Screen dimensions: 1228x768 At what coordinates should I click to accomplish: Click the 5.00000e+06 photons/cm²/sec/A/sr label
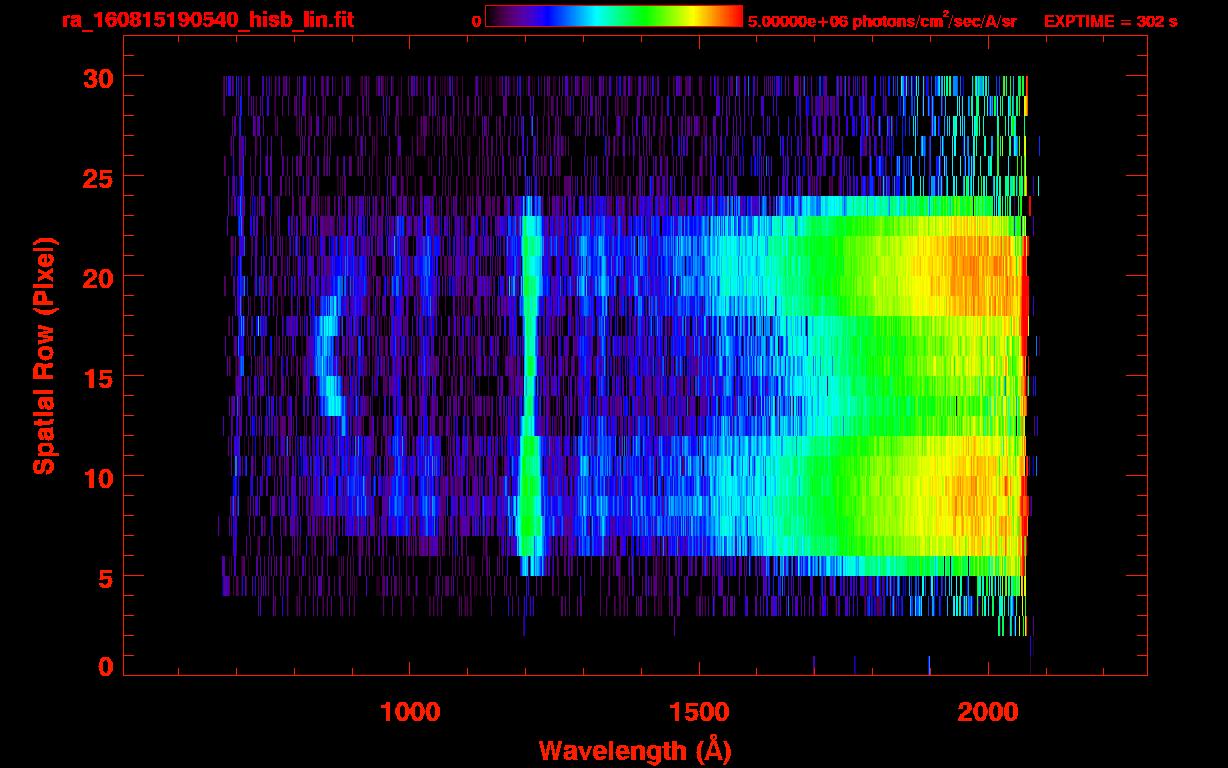click(x=882, y=20)
